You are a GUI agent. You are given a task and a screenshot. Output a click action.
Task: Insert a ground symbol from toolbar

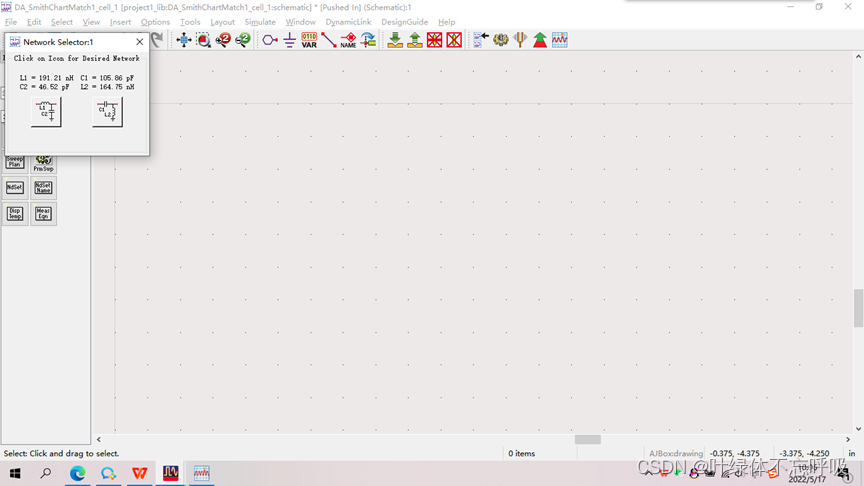[x=289, y=40]
